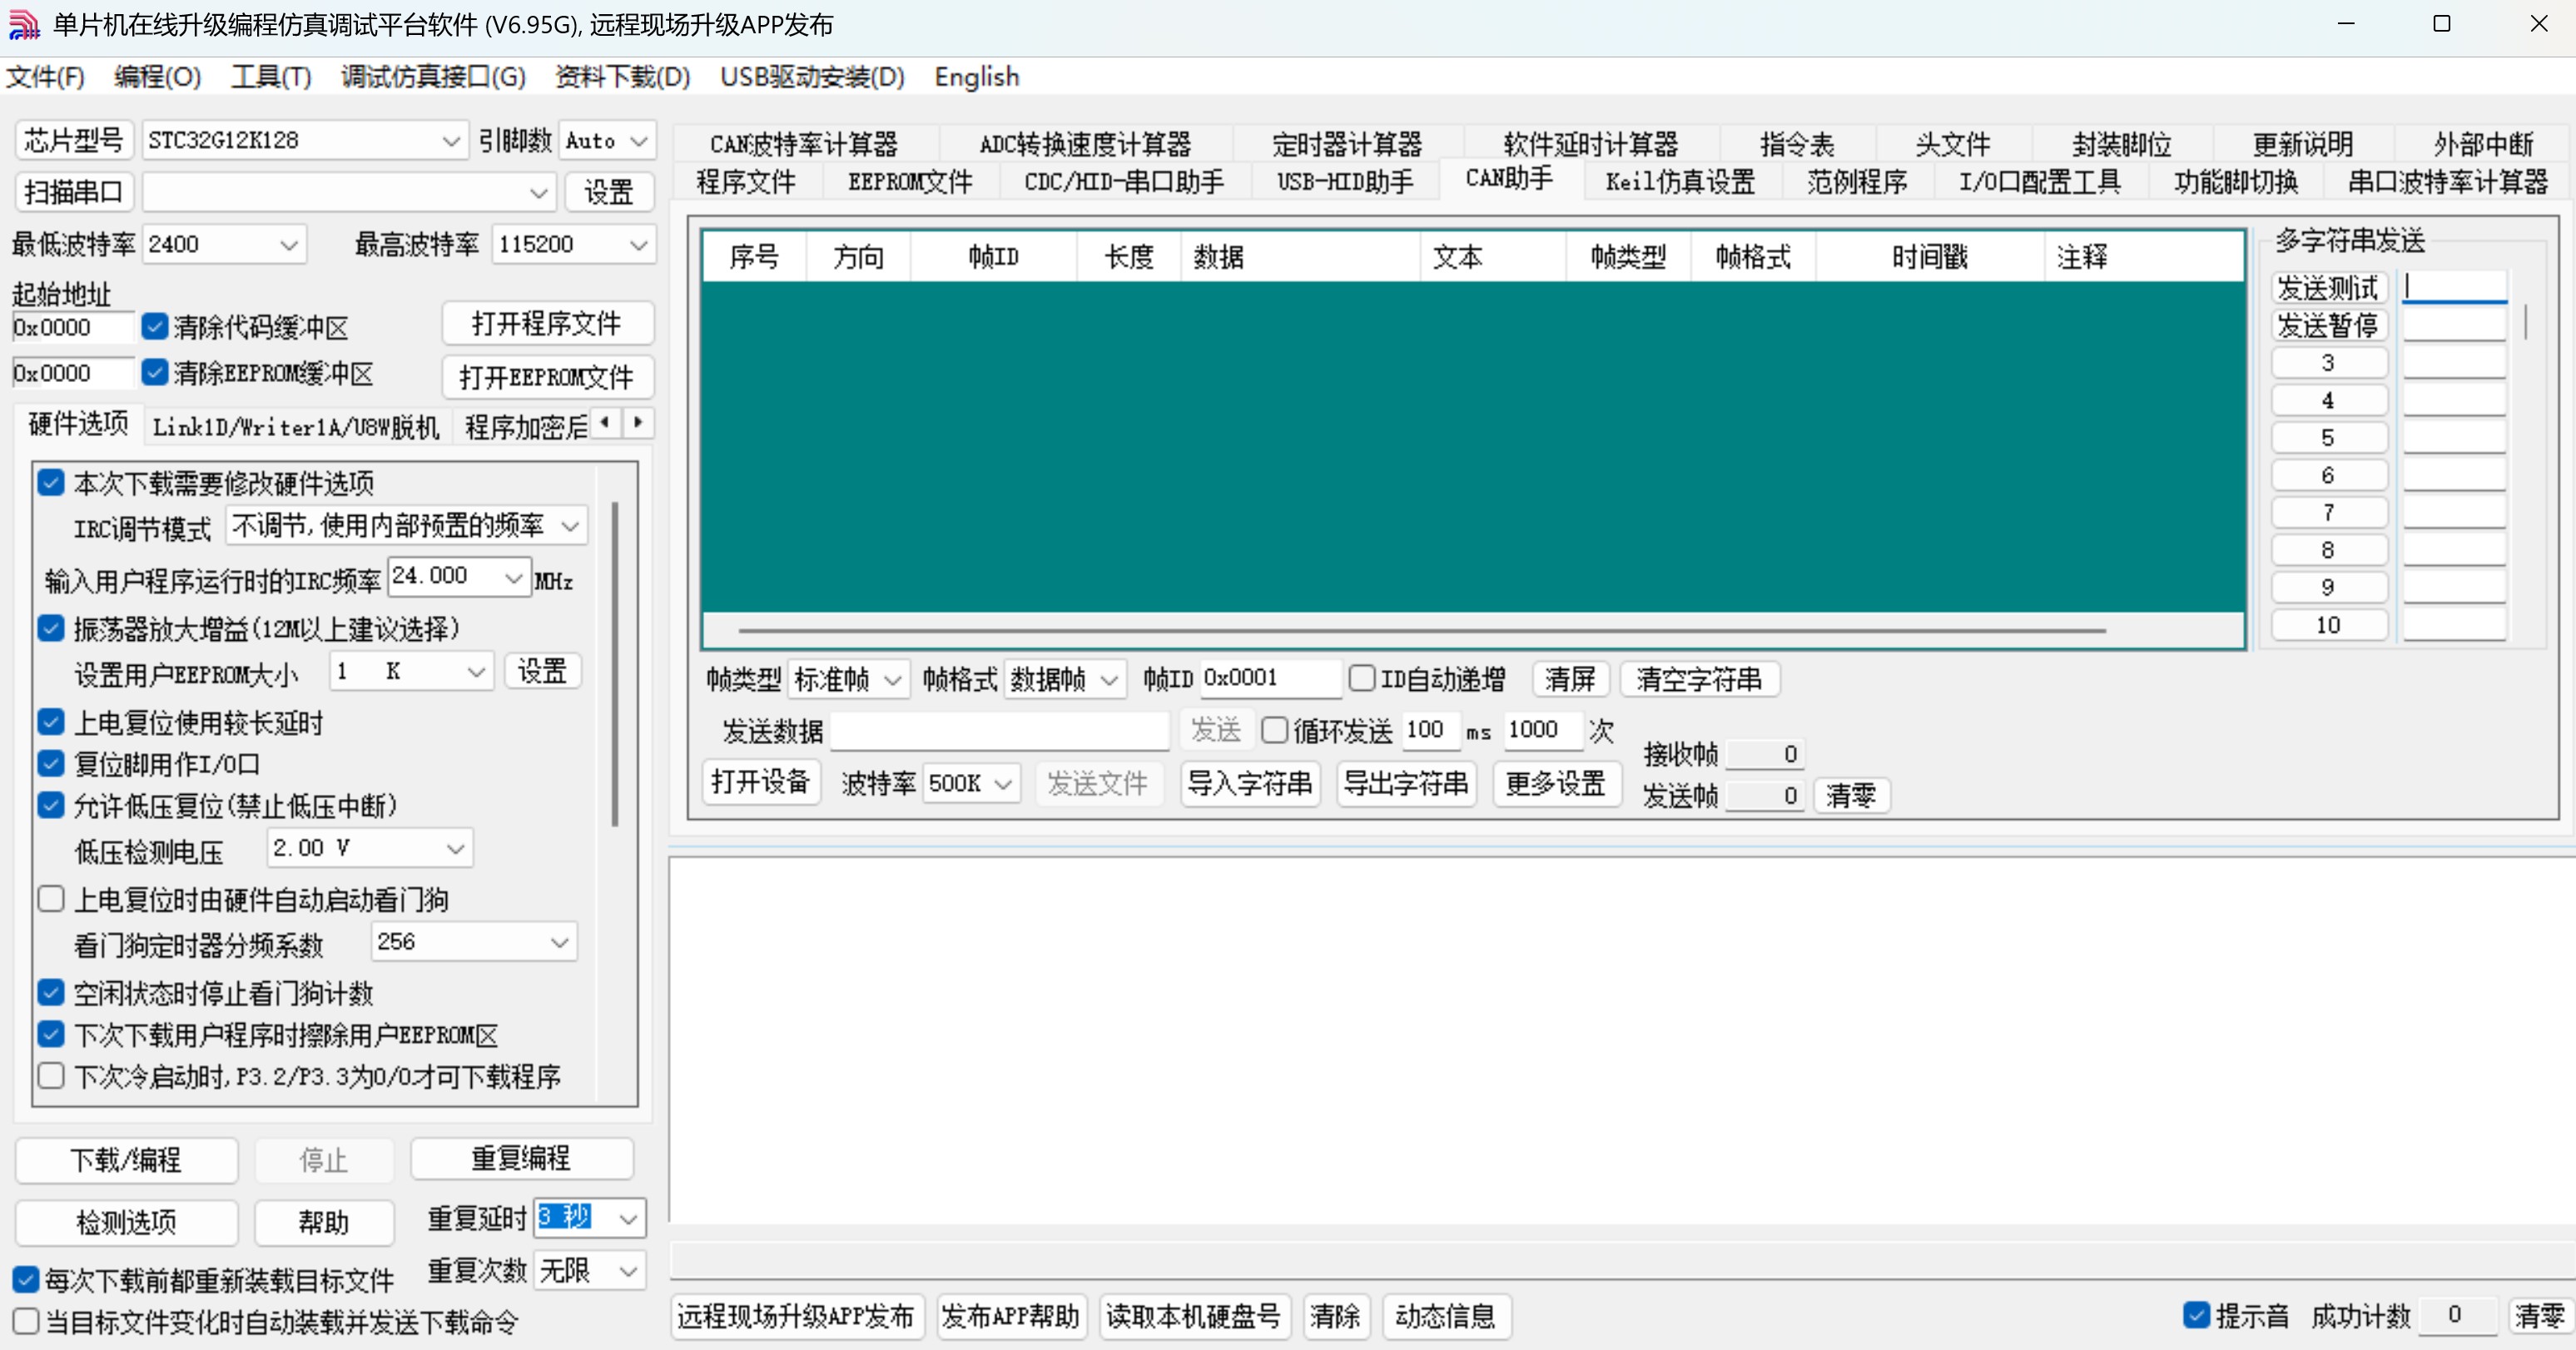Click 远程现场升级APP发布 button
Image resolution: width=2576 pixels, height=1350 pixels.
click(x=796, y=1316)
